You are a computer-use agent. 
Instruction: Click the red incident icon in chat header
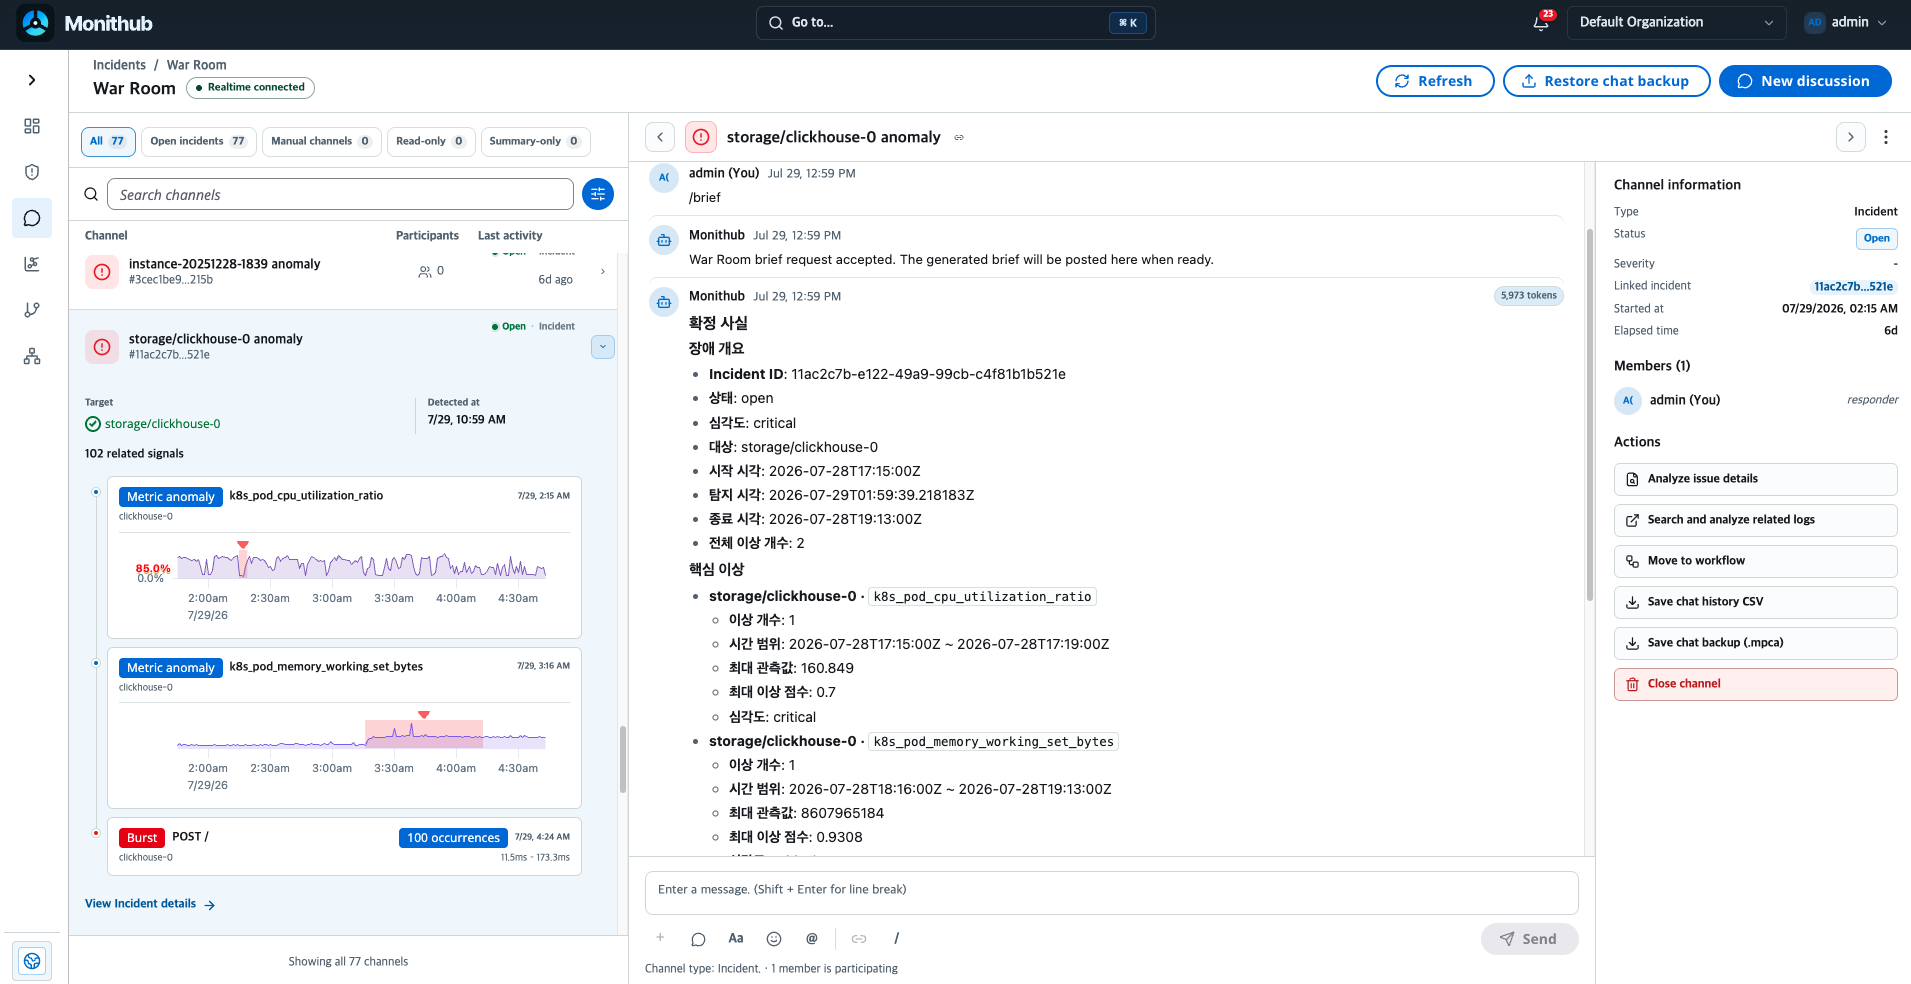[x=701, y=137]
